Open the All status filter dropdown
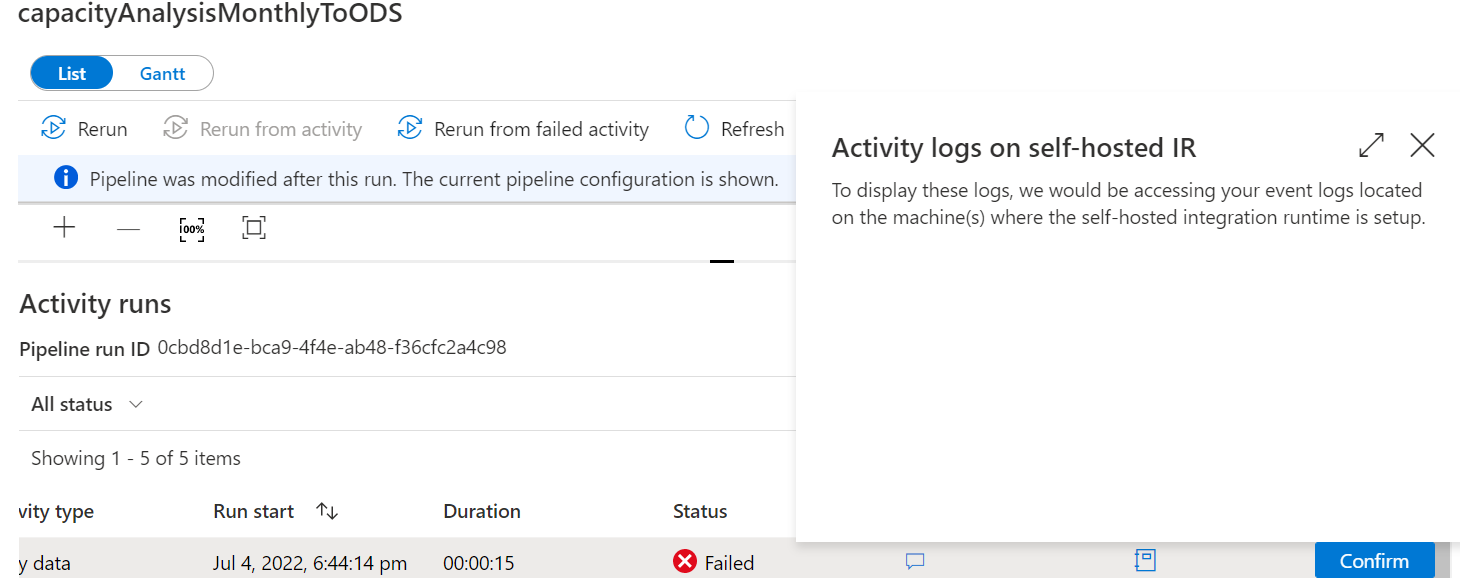Viewport: 1460px width, 578px height. 86,404
